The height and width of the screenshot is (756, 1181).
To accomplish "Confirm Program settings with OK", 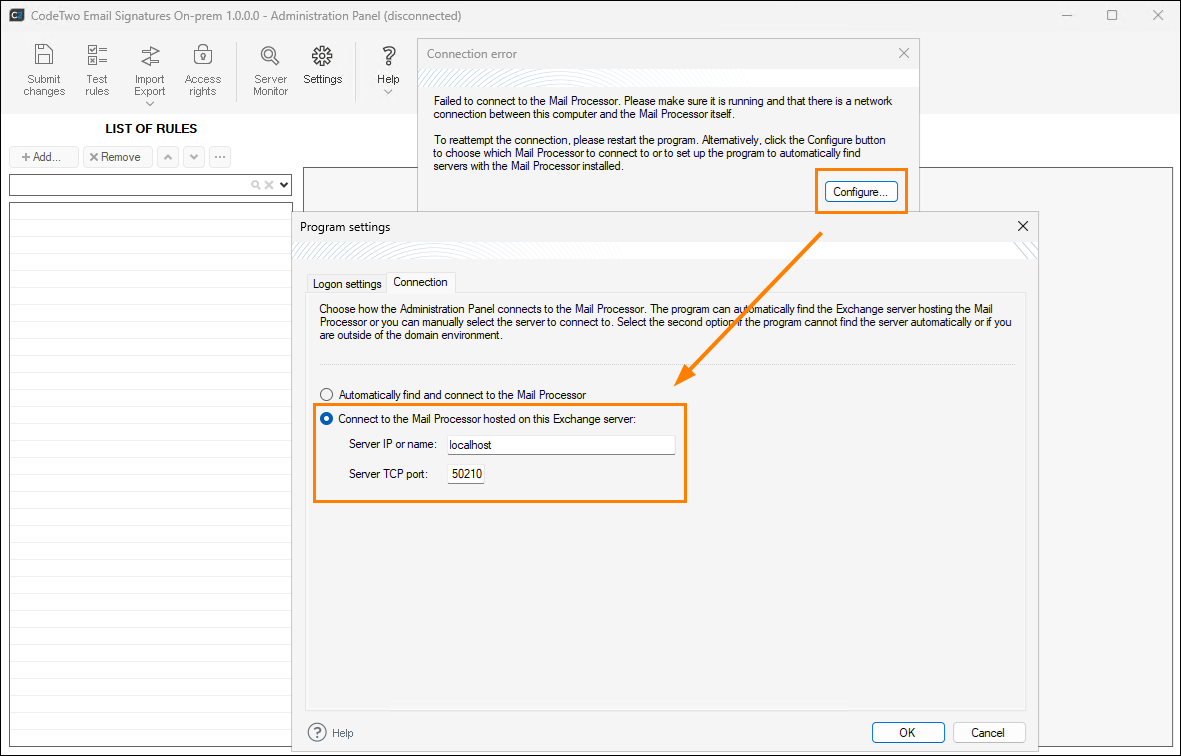I will (x=907, y=733).
